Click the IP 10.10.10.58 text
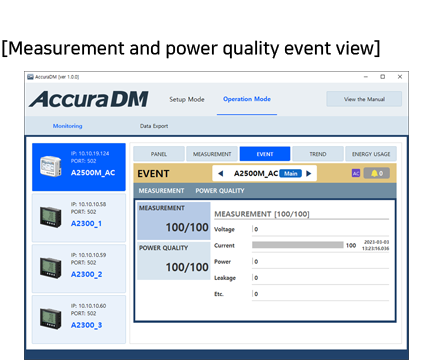This screenshot has height=361, width=433. 88,204
